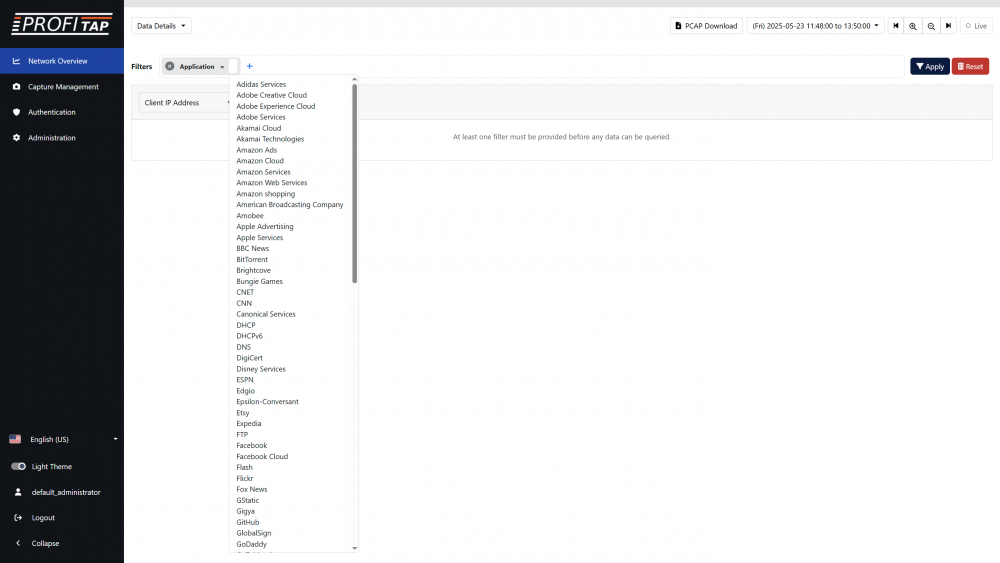Add a new filter with plus icon
Viewport: 1000px width, 563px height.
pyautogui.click(x=249, y=66)
